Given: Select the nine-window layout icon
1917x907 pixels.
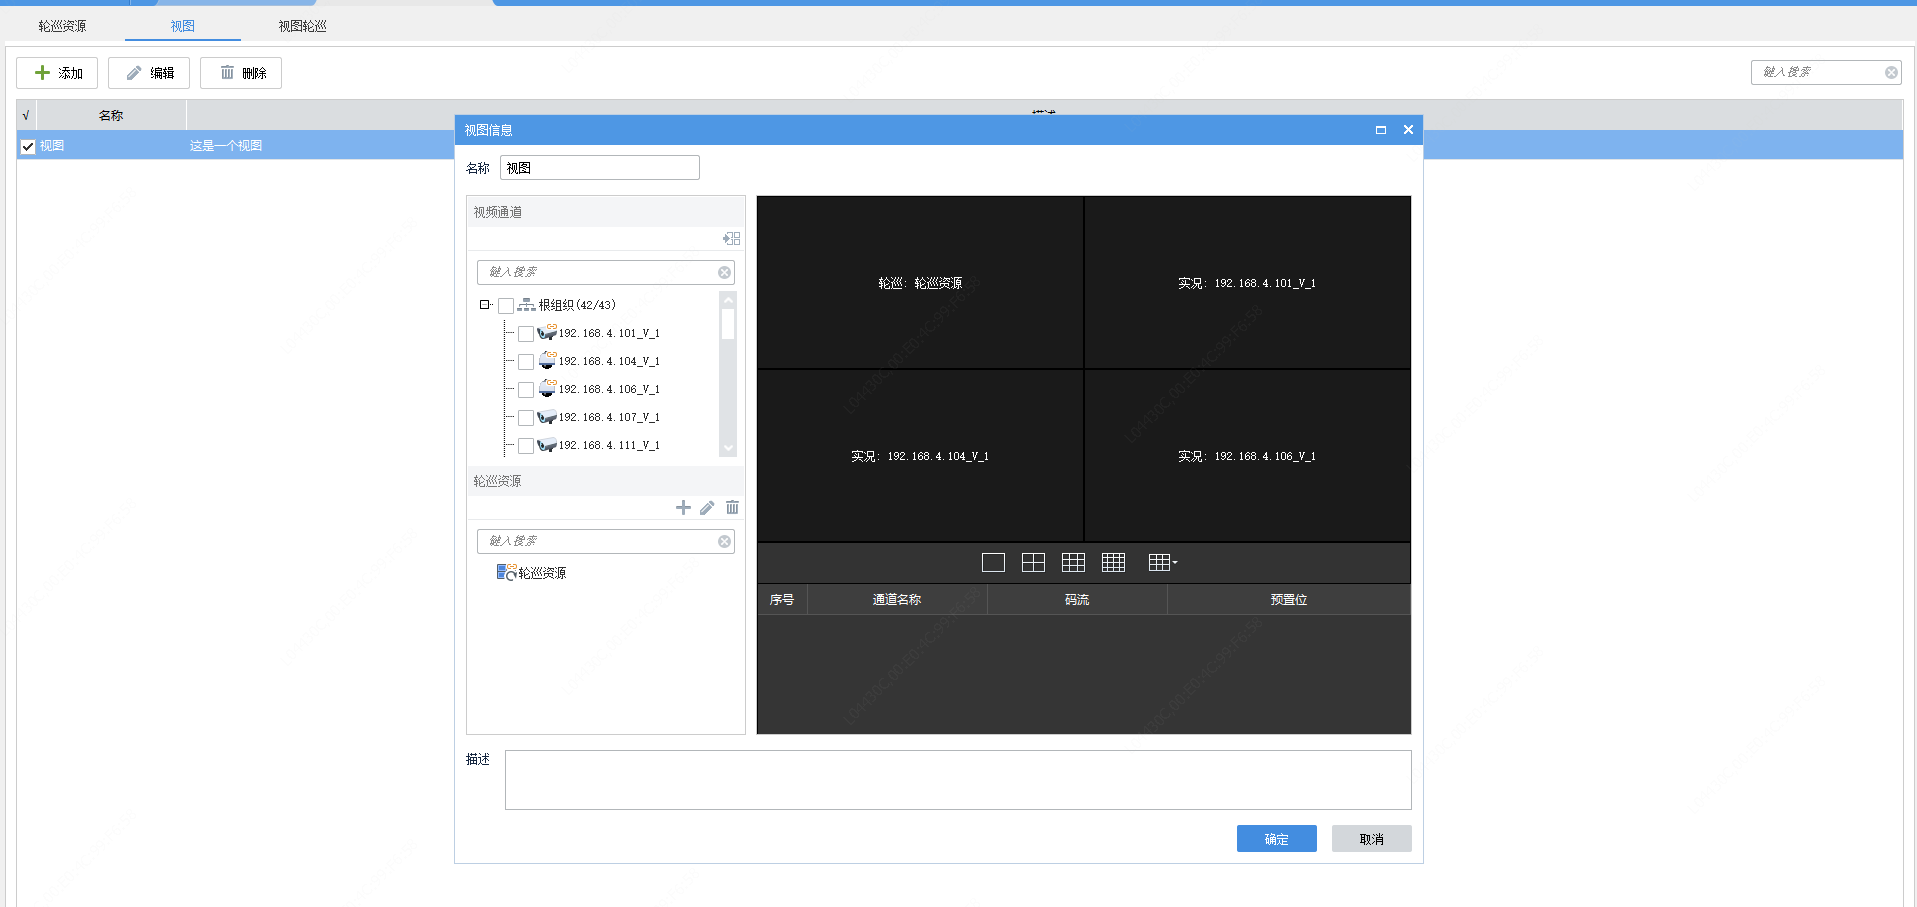Looking at the screenshot, I should [1073, 563].
